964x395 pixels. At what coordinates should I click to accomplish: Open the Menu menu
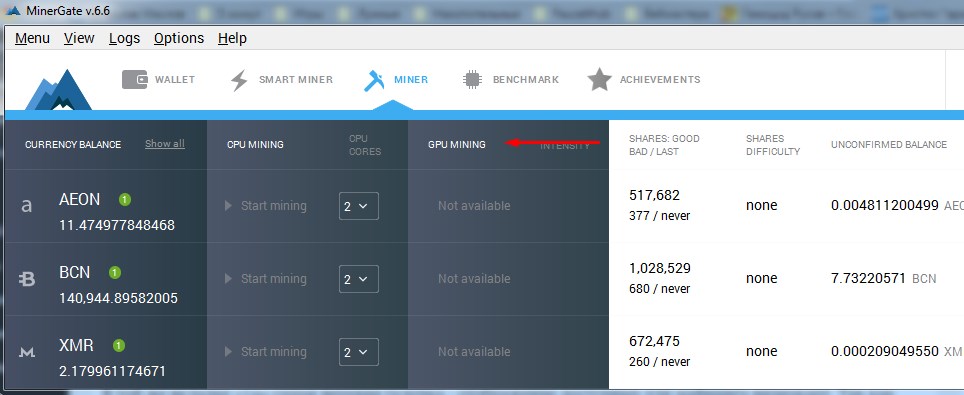(33, 38)
